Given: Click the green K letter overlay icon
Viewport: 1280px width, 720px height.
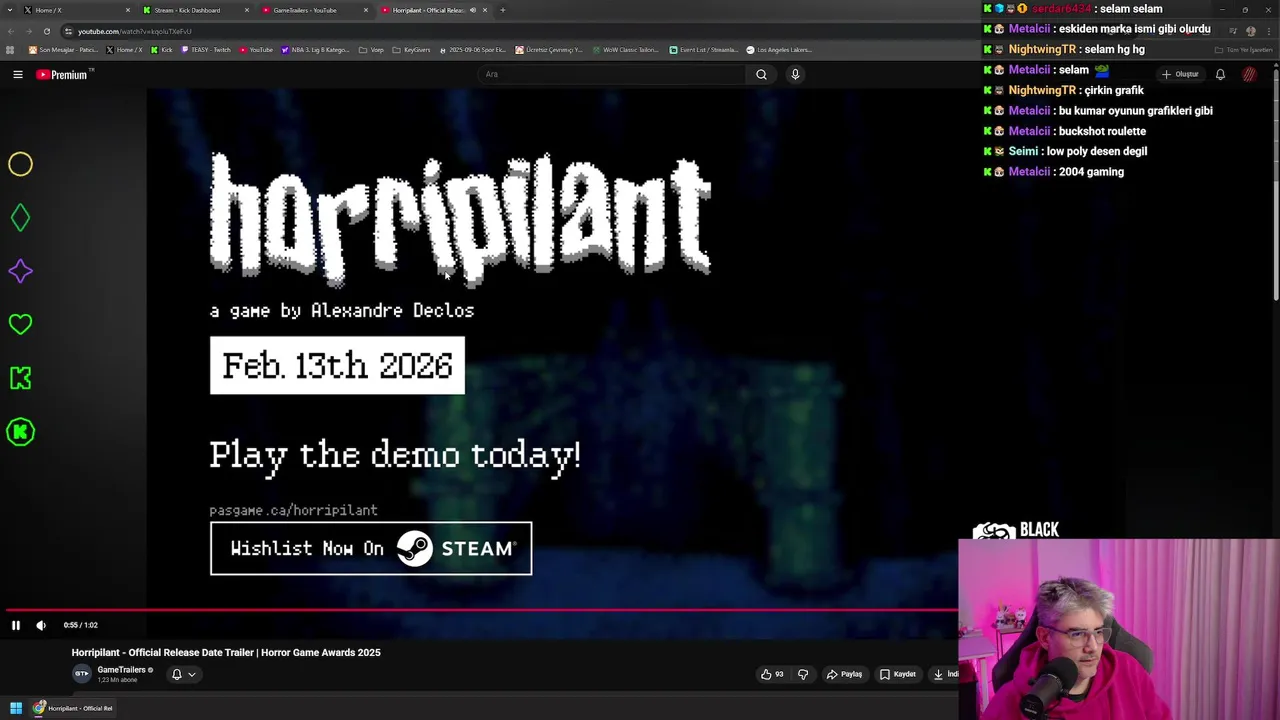Looking at the screenshot, I should tap(21, 378).
